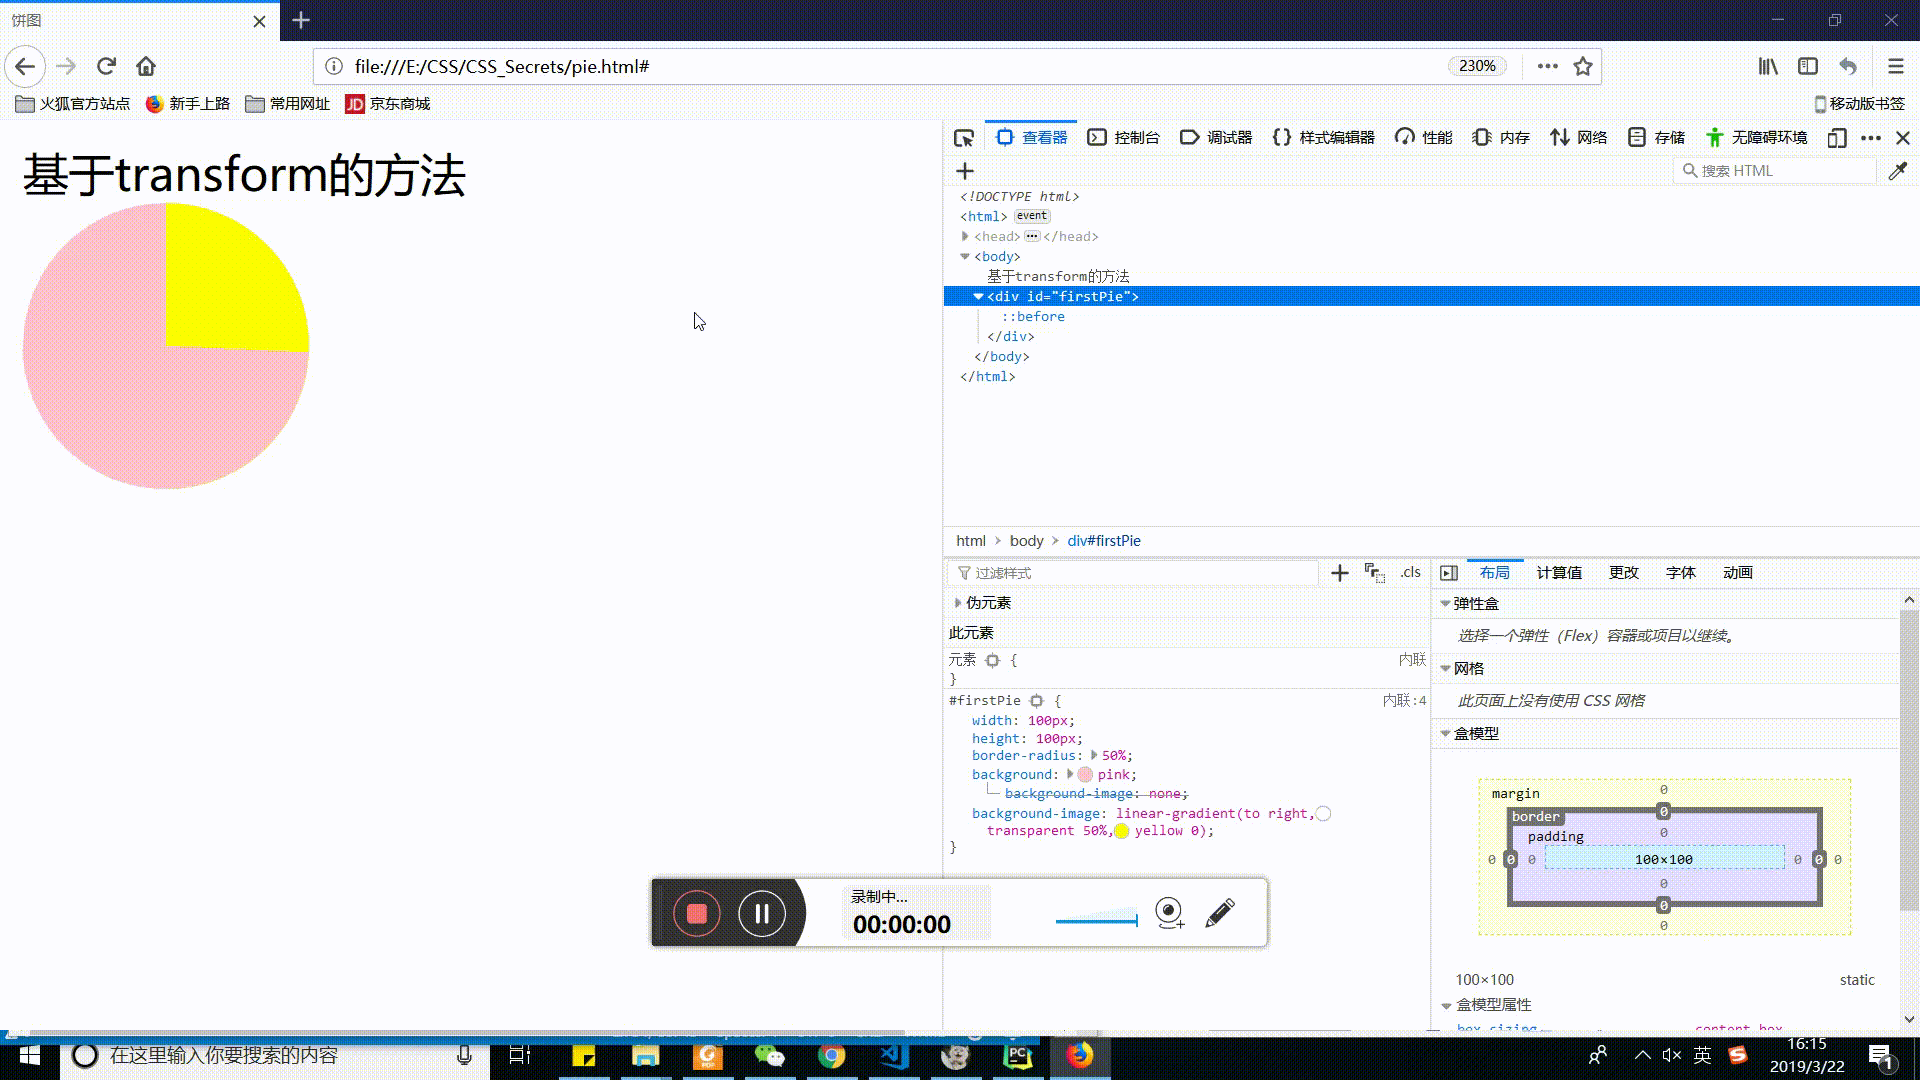
Task: Collapse the div#firstPie node
Action: tap(978, 296)
